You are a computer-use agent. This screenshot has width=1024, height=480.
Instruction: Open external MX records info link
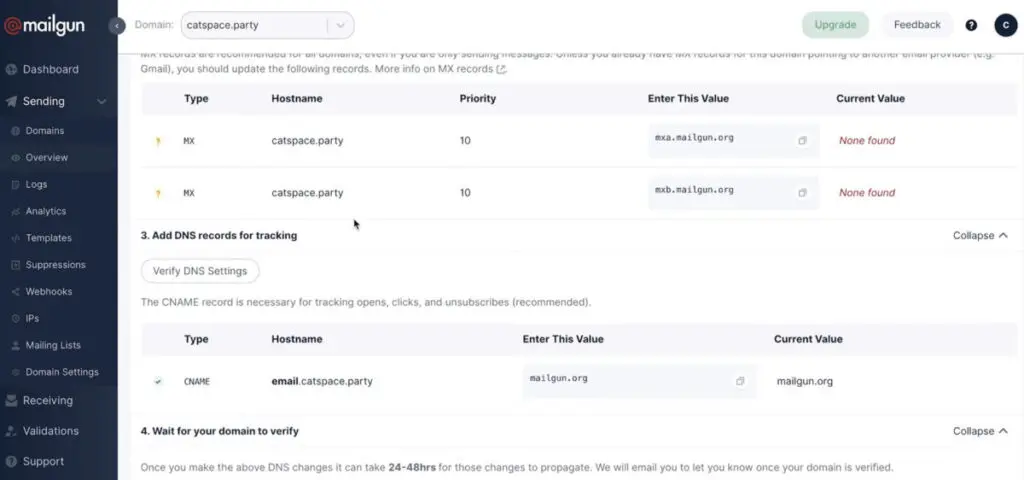click(502, 70)
